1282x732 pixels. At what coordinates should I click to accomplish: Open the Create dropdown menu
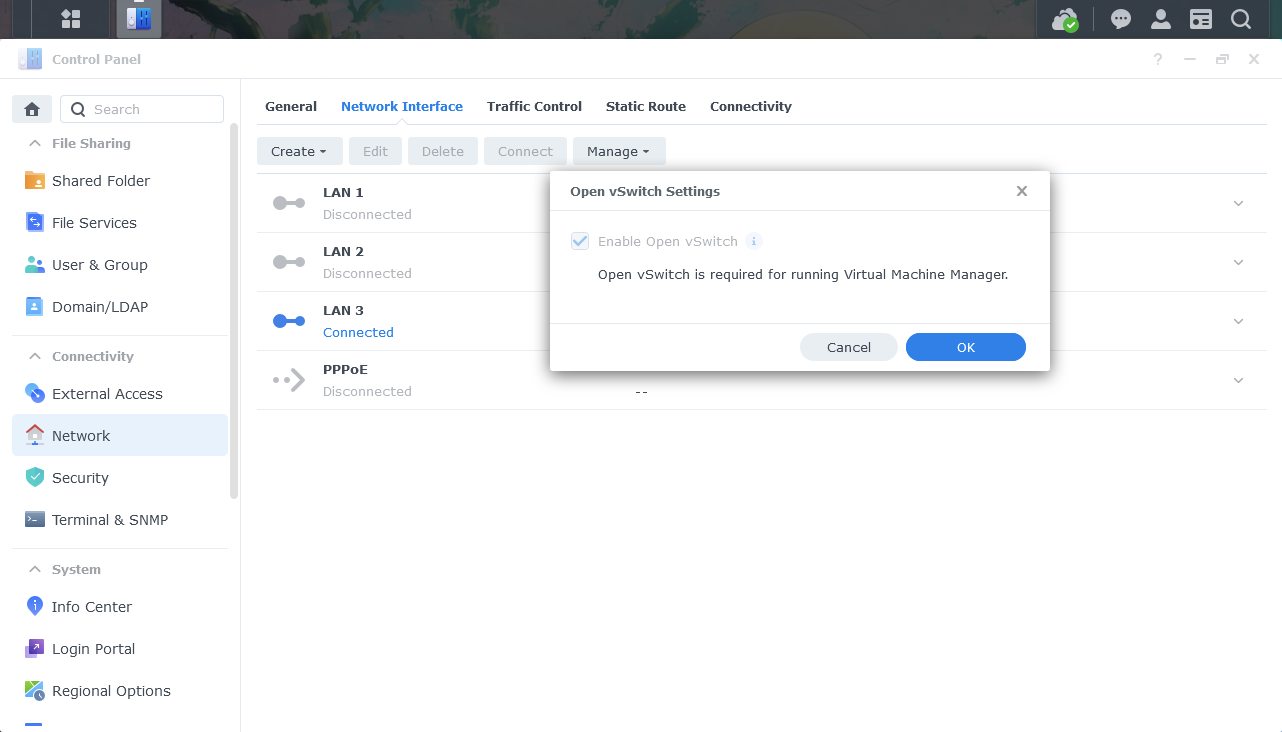coord(299,151)
